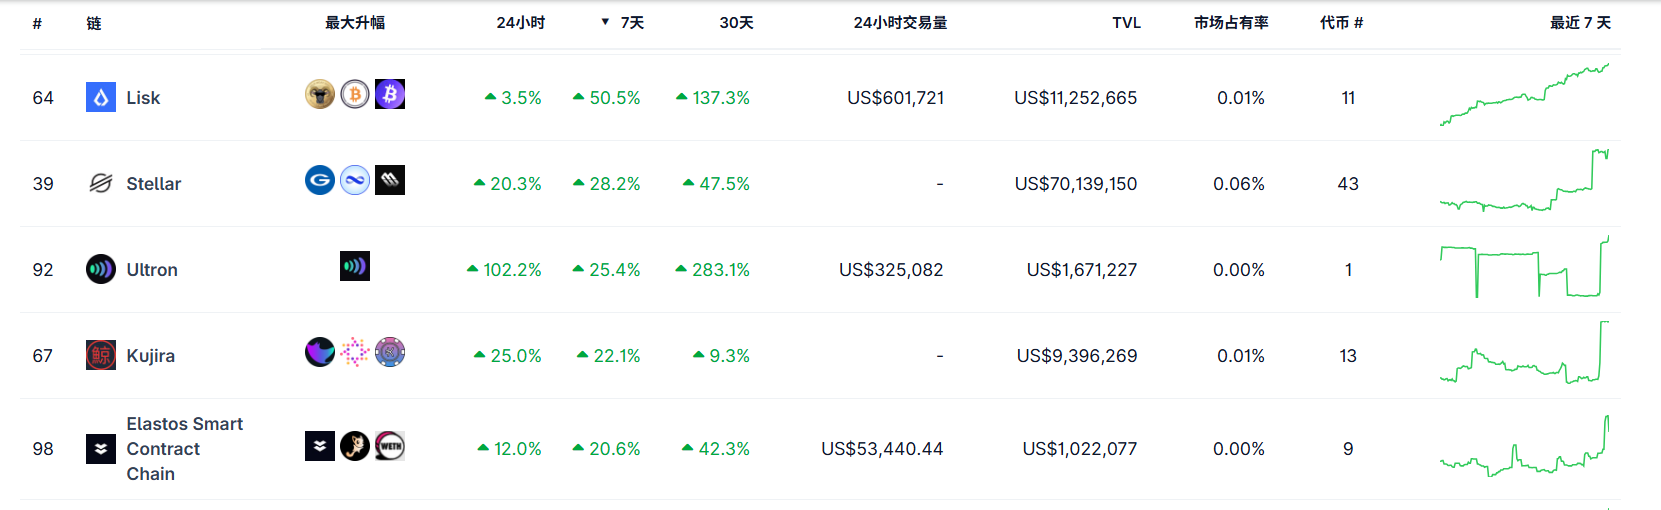Screen dimensions: 1661x510
Task: Open the purple B token icon in Lisk row
Action: tap(390, 94)
